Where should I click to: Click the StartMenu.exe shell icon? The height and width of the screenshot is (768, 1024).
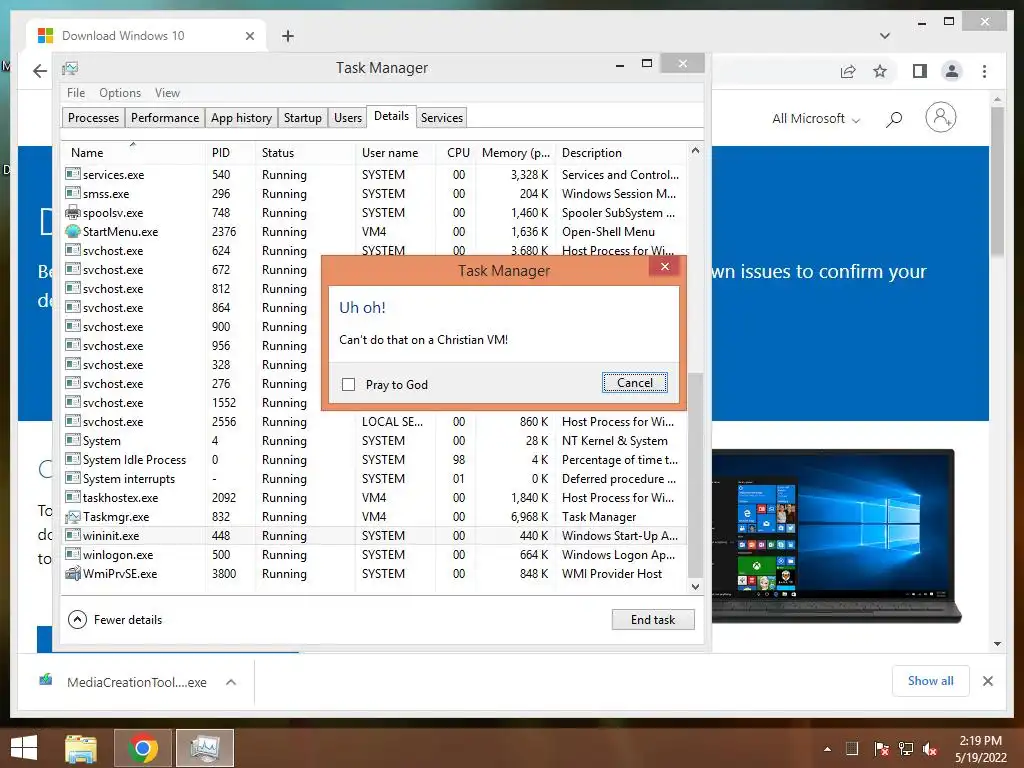[x=72, y=231]
